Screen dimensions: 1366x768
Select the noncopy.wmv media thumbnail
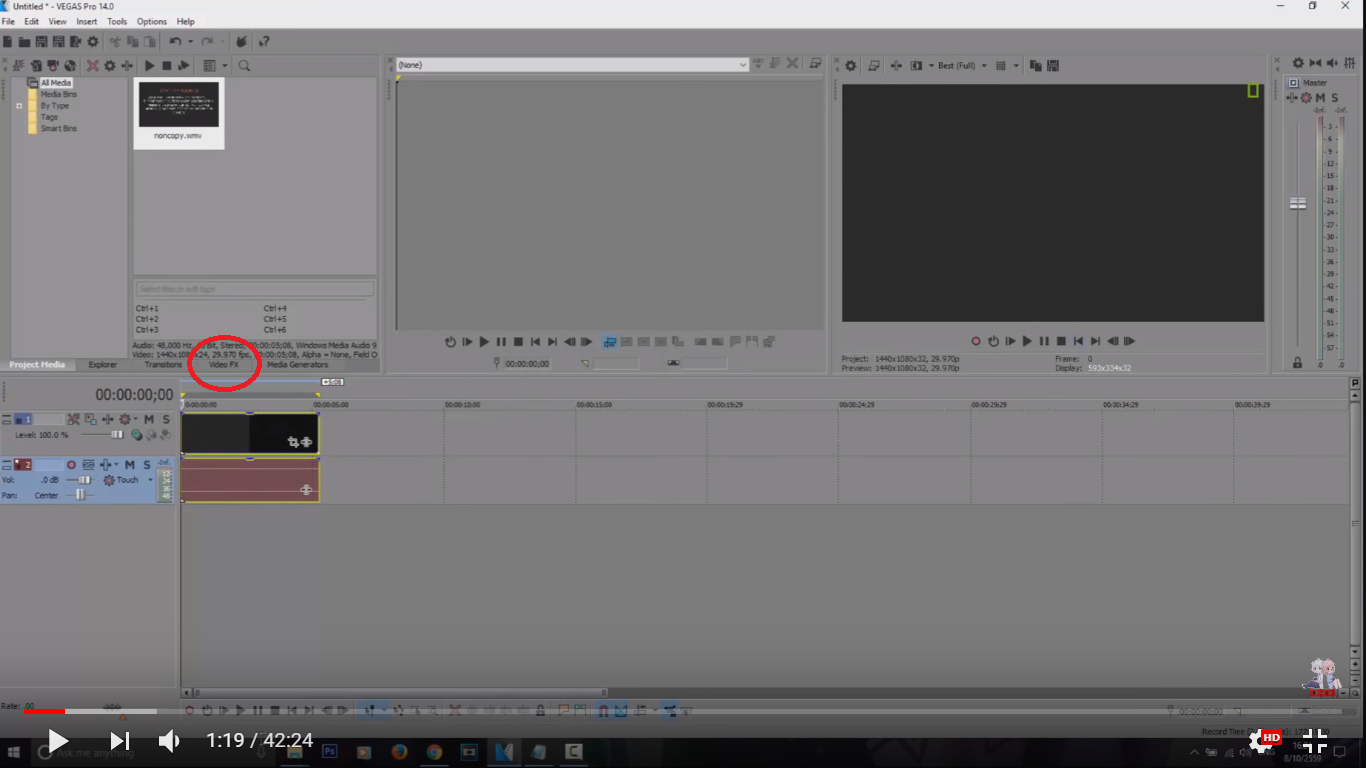(178, 113)
